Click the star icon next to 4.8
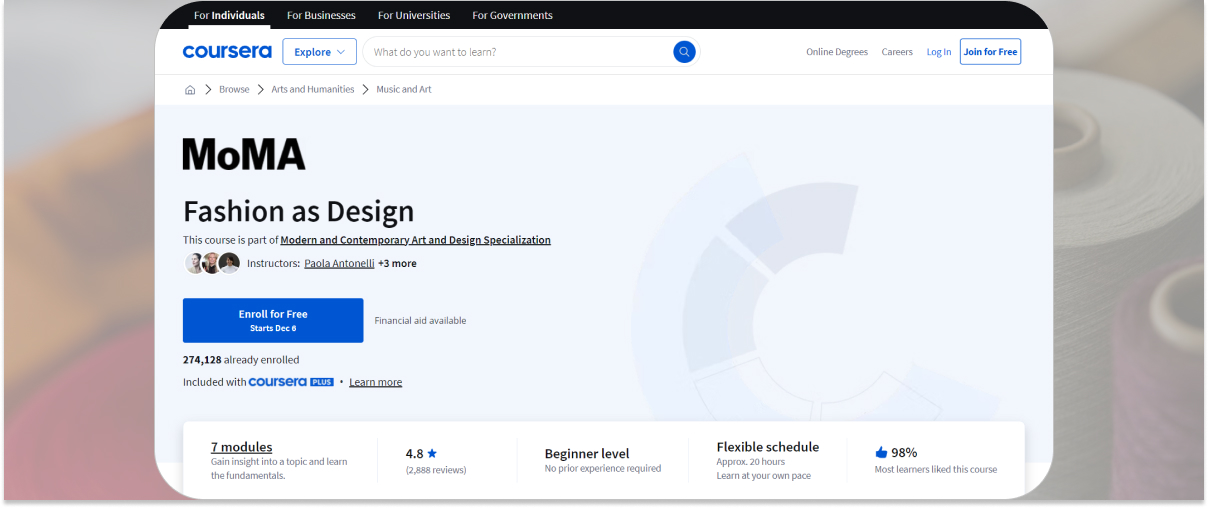Screen dimensions: 1208x508 tap(432, 453)
